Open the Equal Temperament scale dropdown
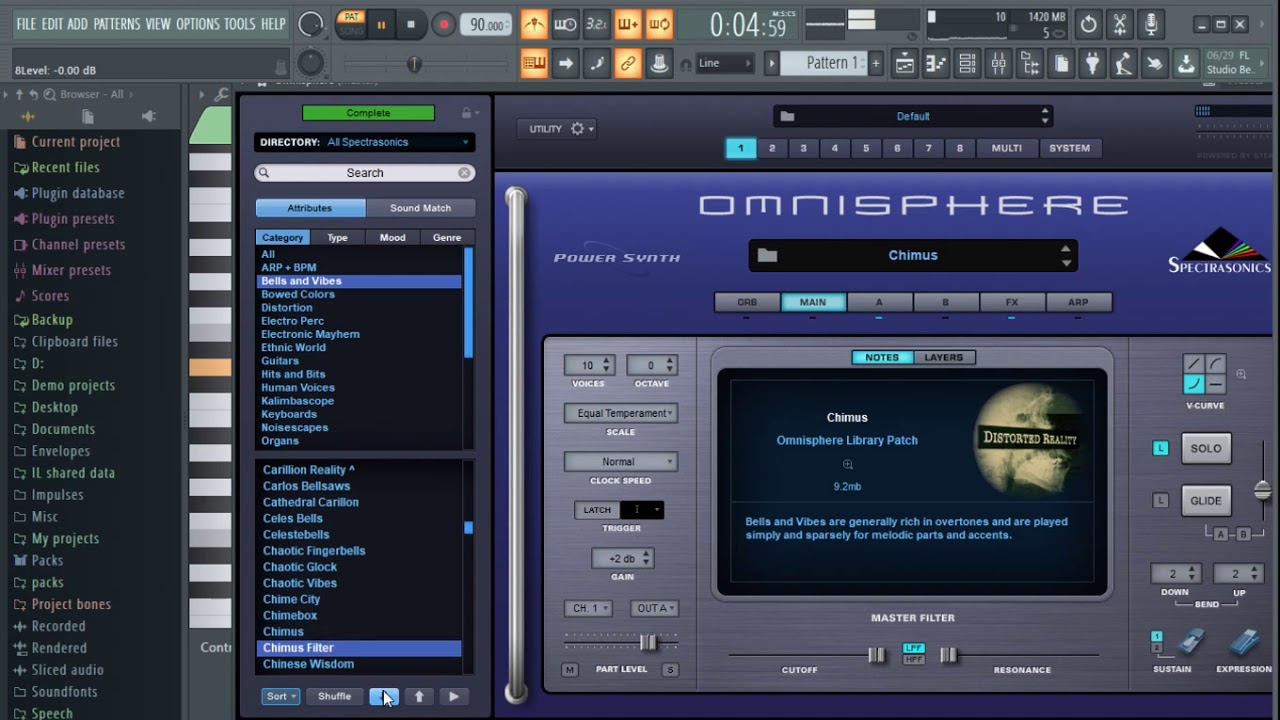 pos(620,413)
